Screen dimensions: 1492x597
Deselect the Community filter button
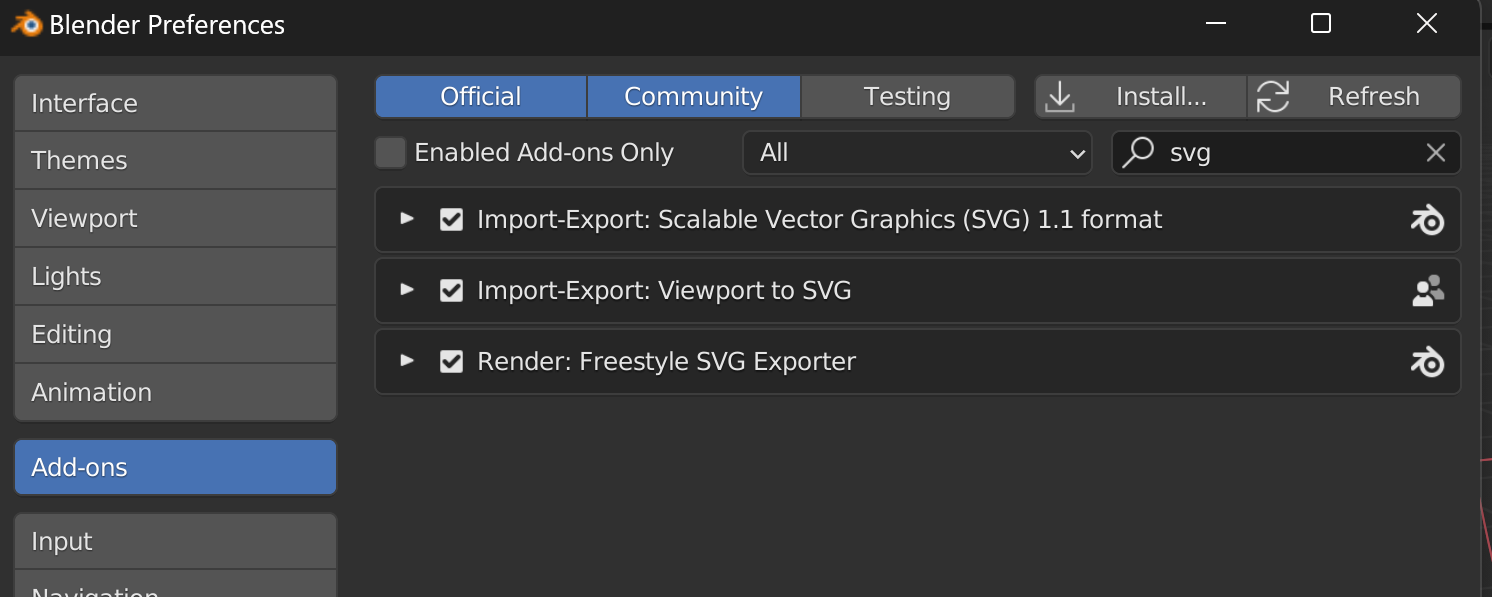pos(692,96)
